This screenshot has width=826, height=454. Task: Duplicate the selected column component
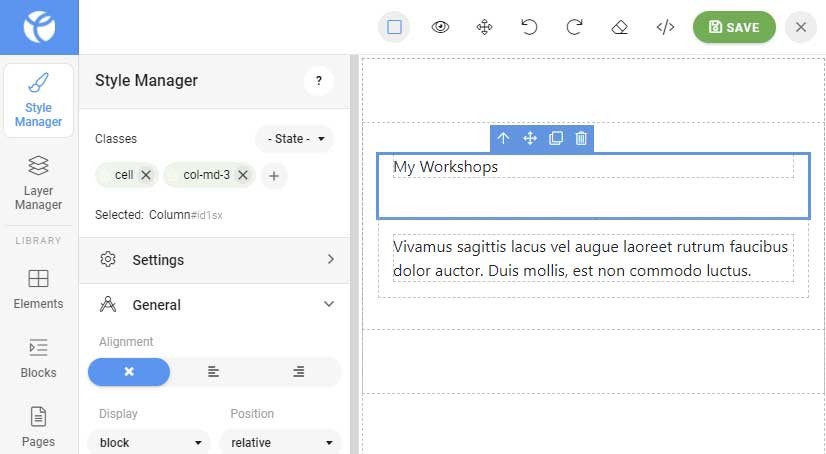pos(556,139)
